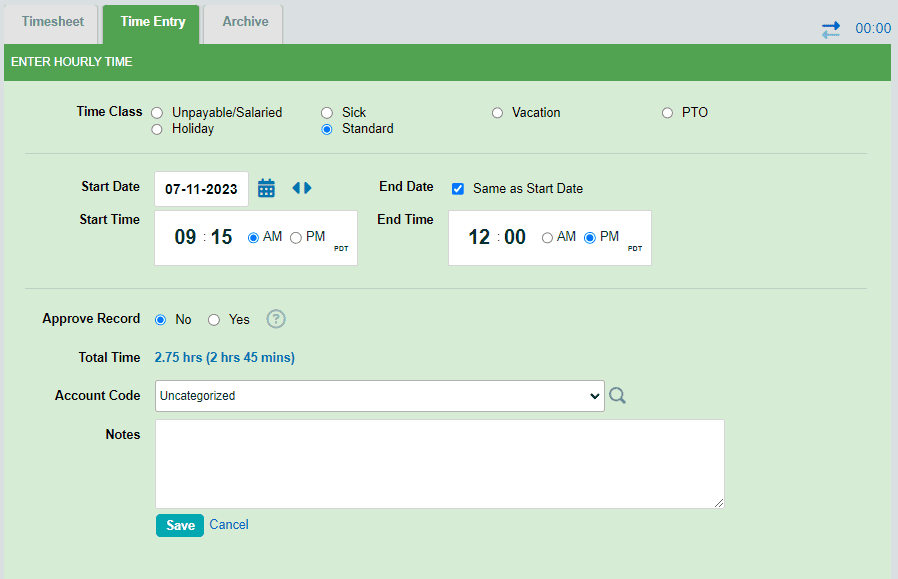
Task: Go to previous day arrow beside Start Date
Action: point(296,188)
